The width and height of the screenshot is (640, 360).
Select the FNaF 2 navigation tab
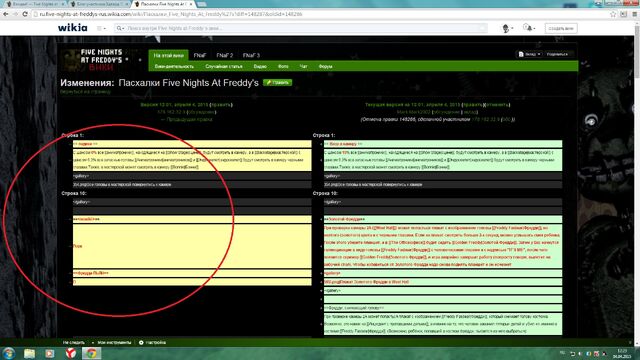tap(224, 55)
